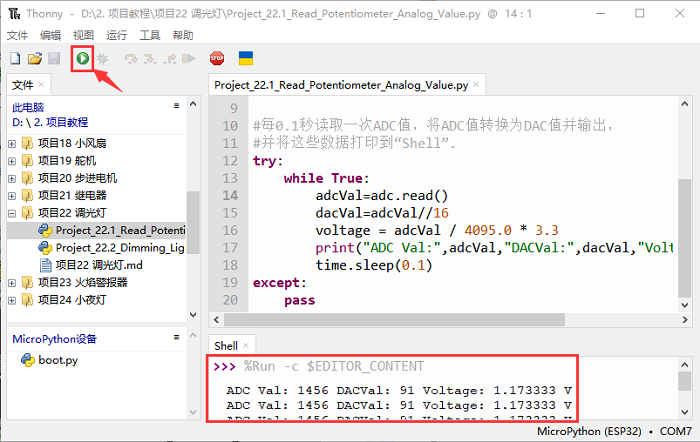This screenshot has height=442, width=700.
Task: Click the Save floppy disk icon
Action: (x=54, y=59)
